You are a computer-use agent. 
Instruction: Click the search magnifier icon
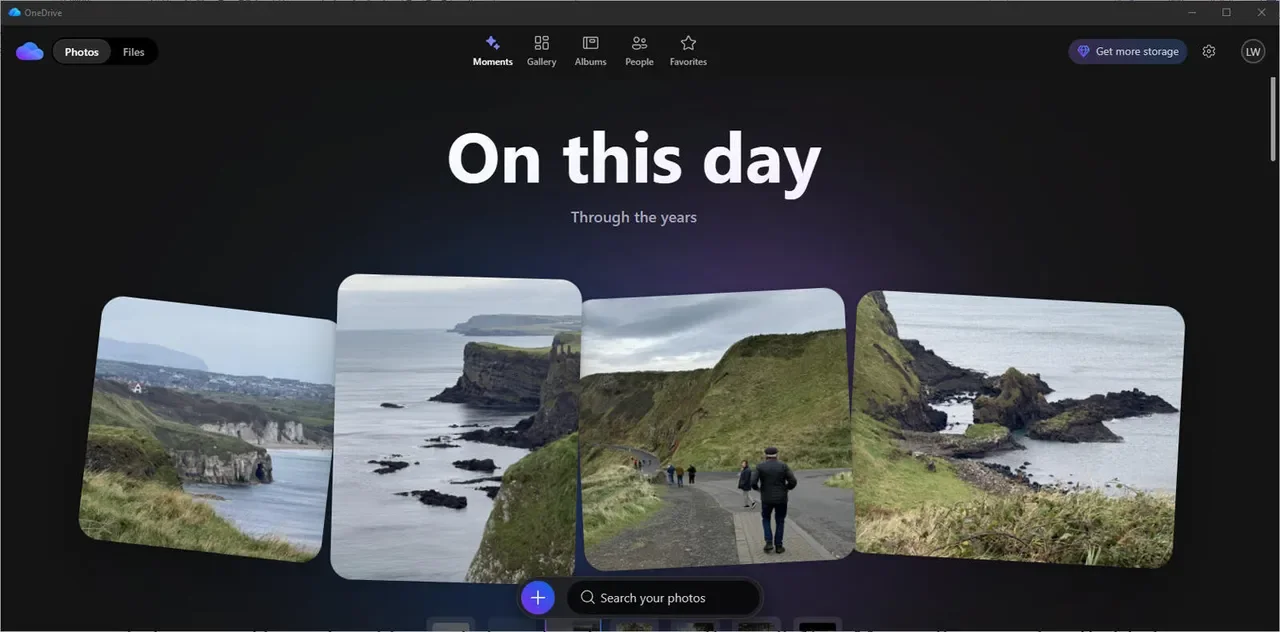(x=587, y=597)
